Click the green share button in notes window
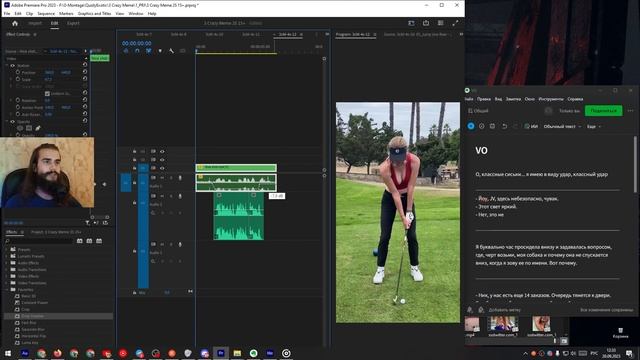The width and height of the screenshot is (640, 360). pos(603,111)
